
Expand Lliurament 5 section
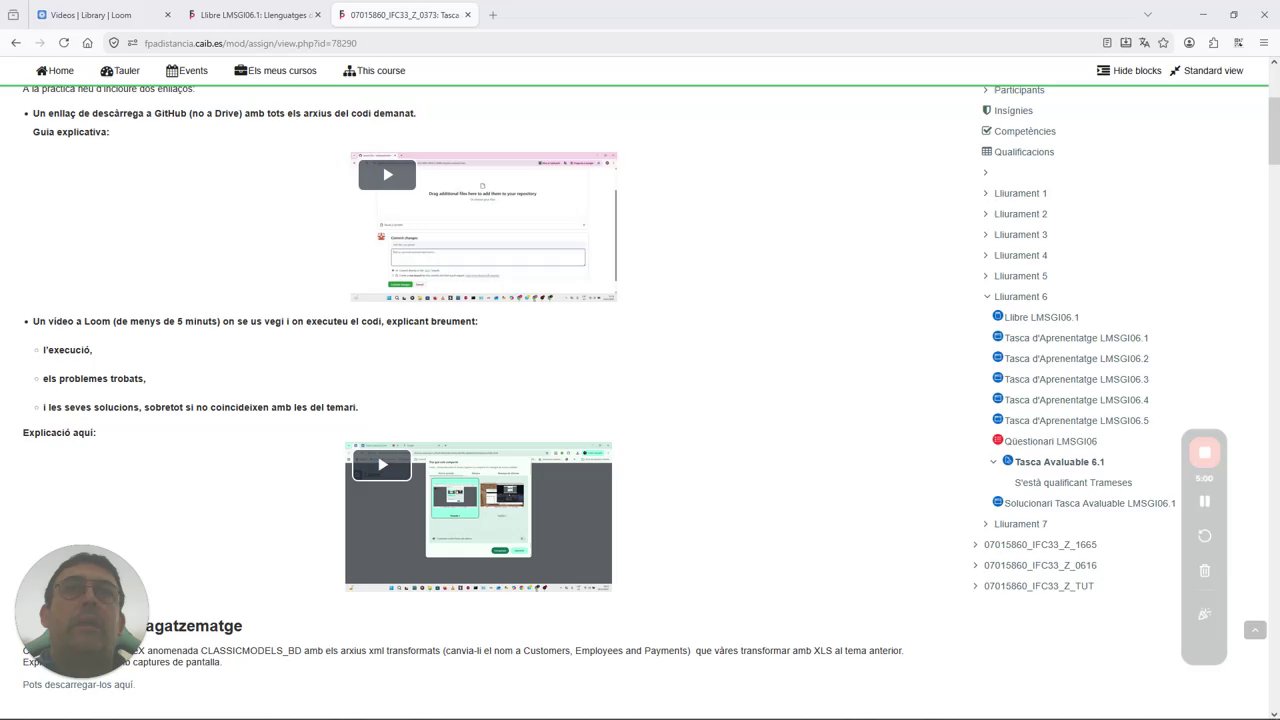pos(986,276)
